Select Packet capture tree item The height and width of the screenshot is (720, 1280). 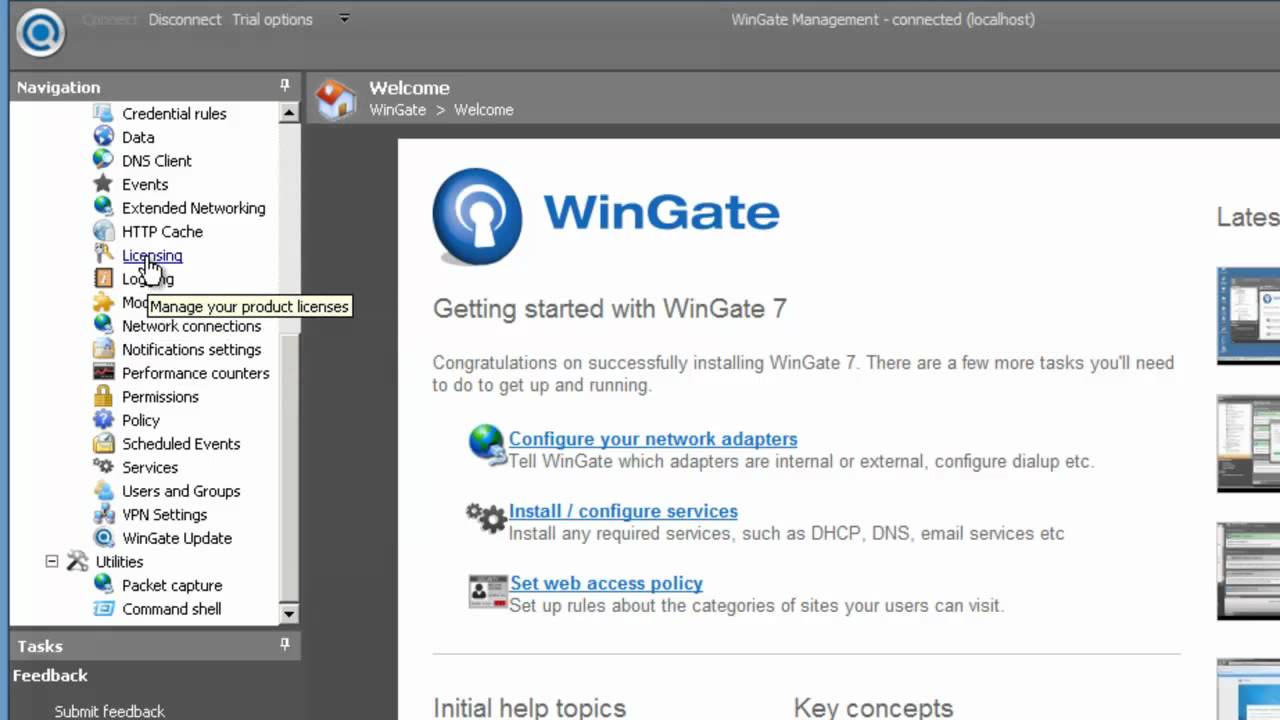172,585
